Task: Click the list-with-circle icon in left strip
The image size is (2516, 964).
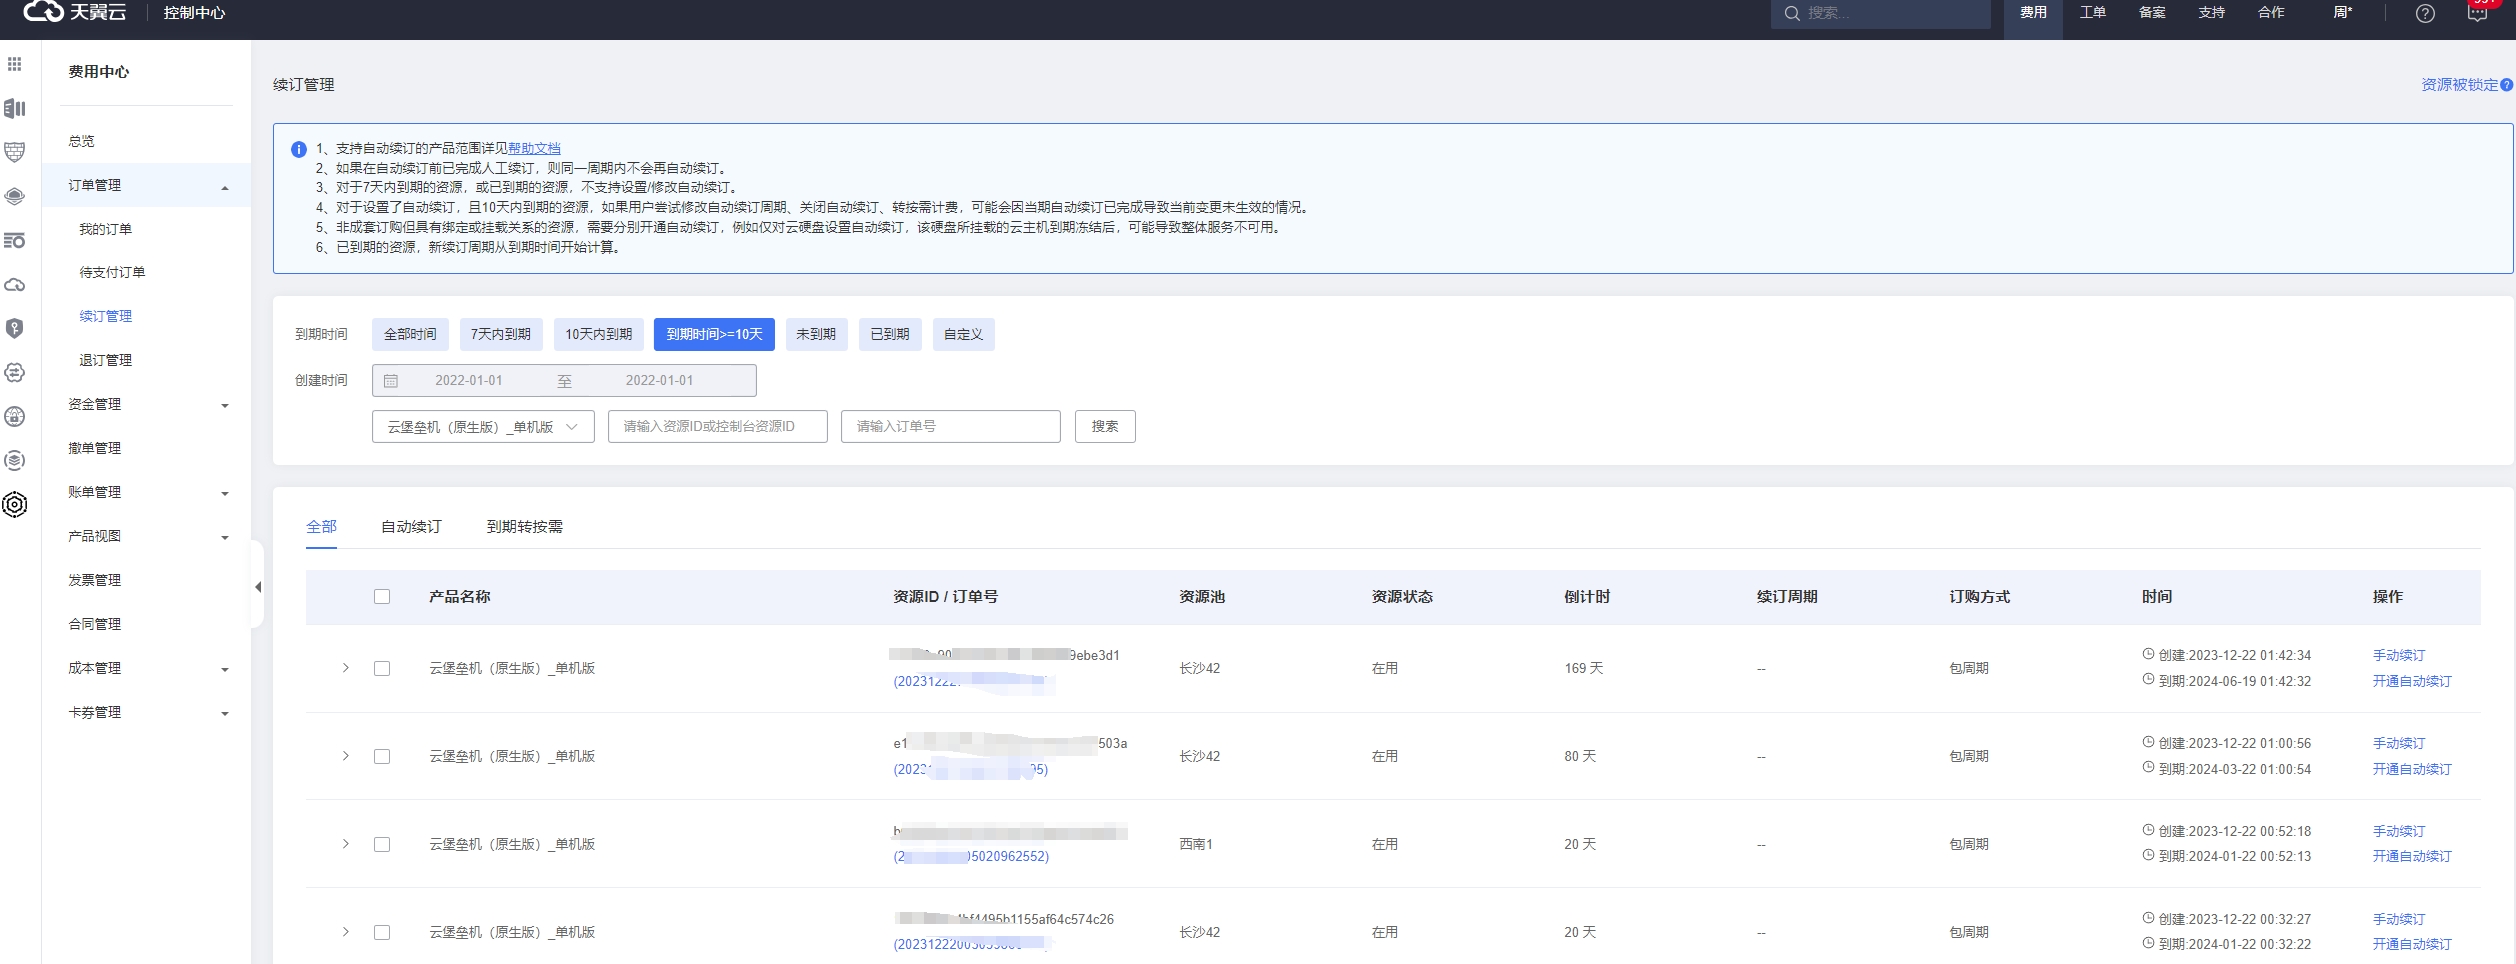Action: [x=14, y=241]
